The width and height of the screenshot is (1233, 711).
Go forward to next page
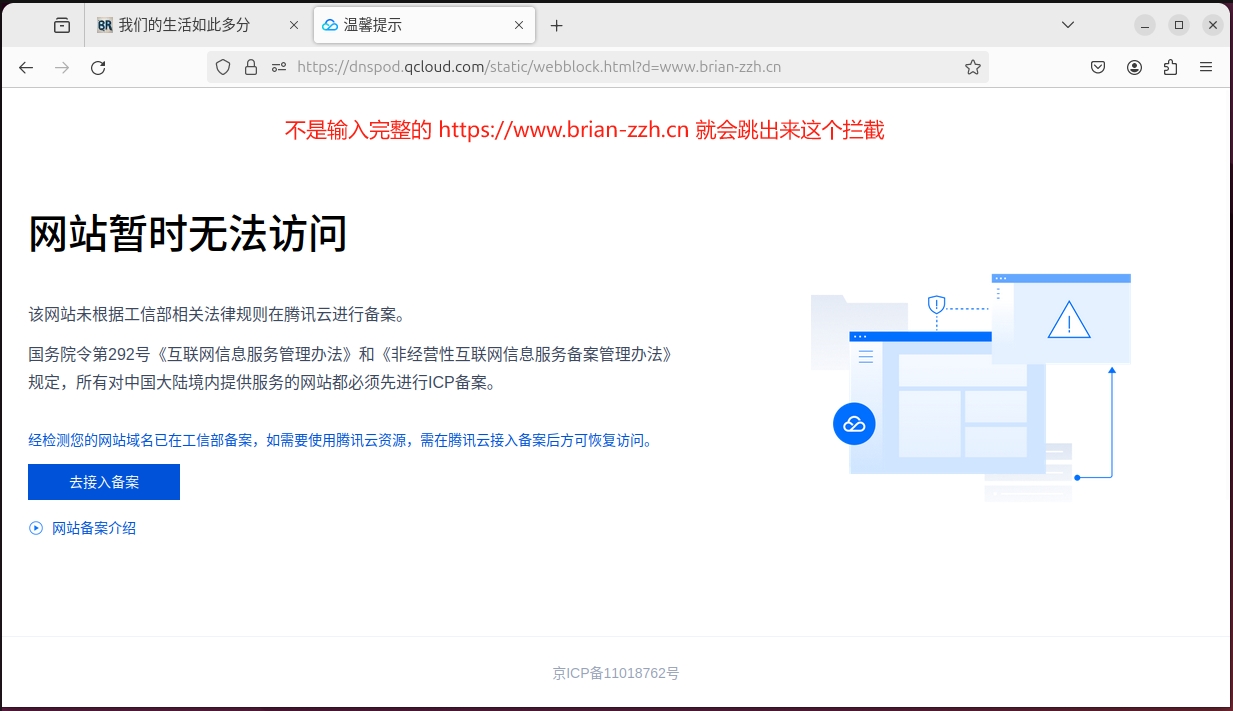tap(62, 67)
